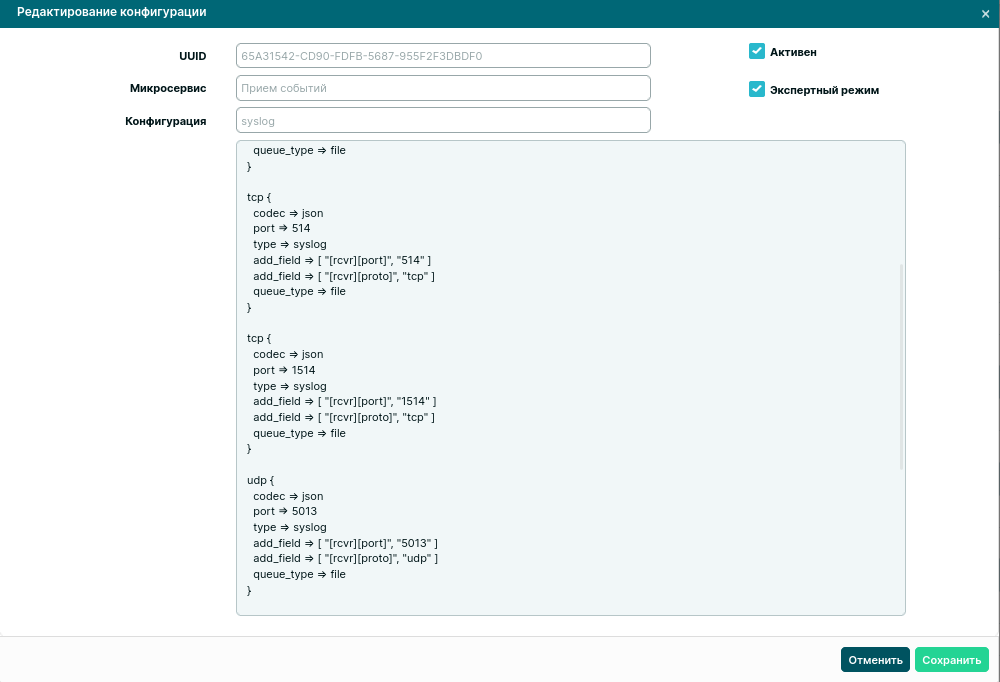Click the Активен checkbox label text
The width and height of the screenshot is (1000, 682).
793,52
